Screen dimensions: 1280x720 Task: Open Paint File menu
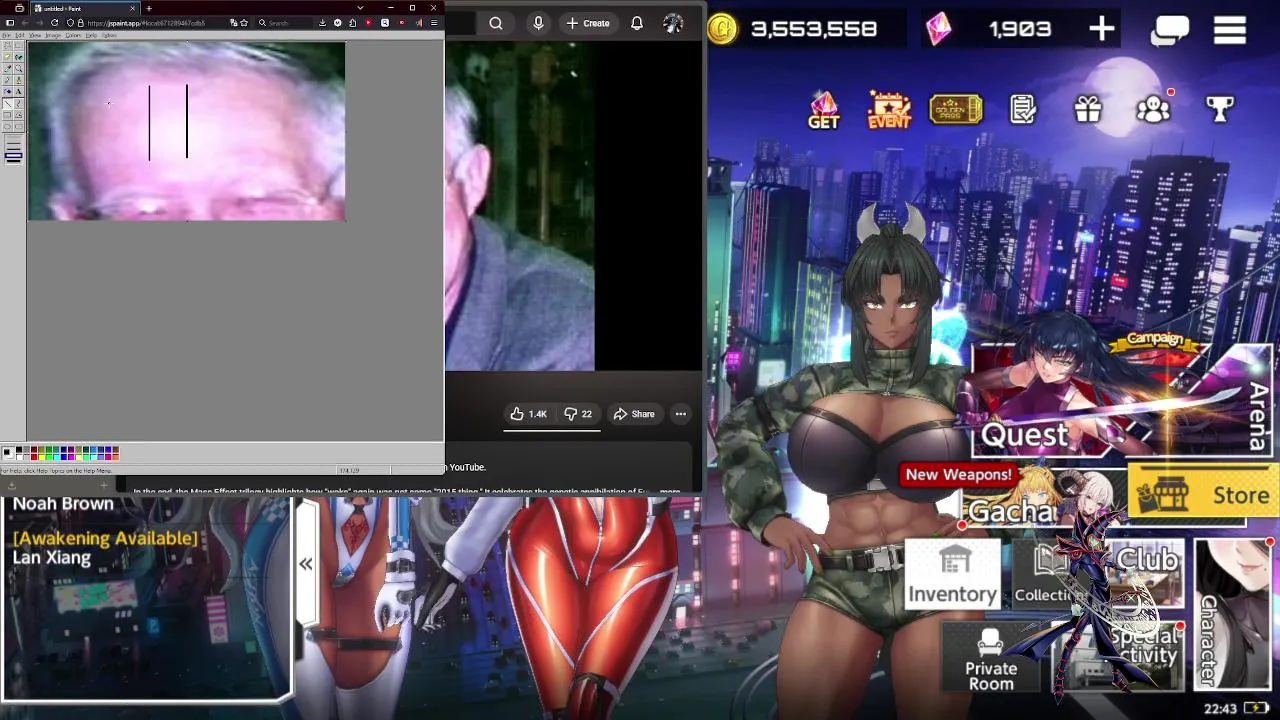pos(6,35)
